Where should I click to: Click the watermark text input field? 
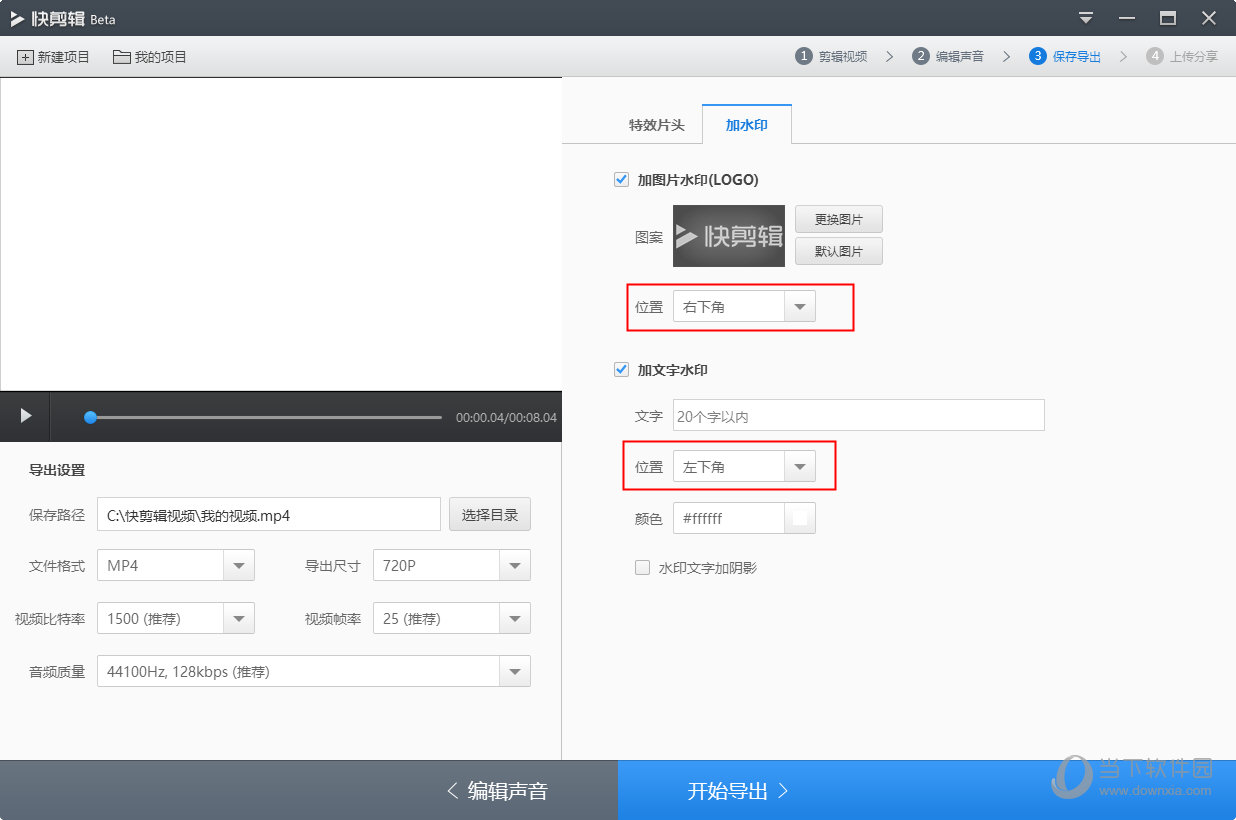858,415
